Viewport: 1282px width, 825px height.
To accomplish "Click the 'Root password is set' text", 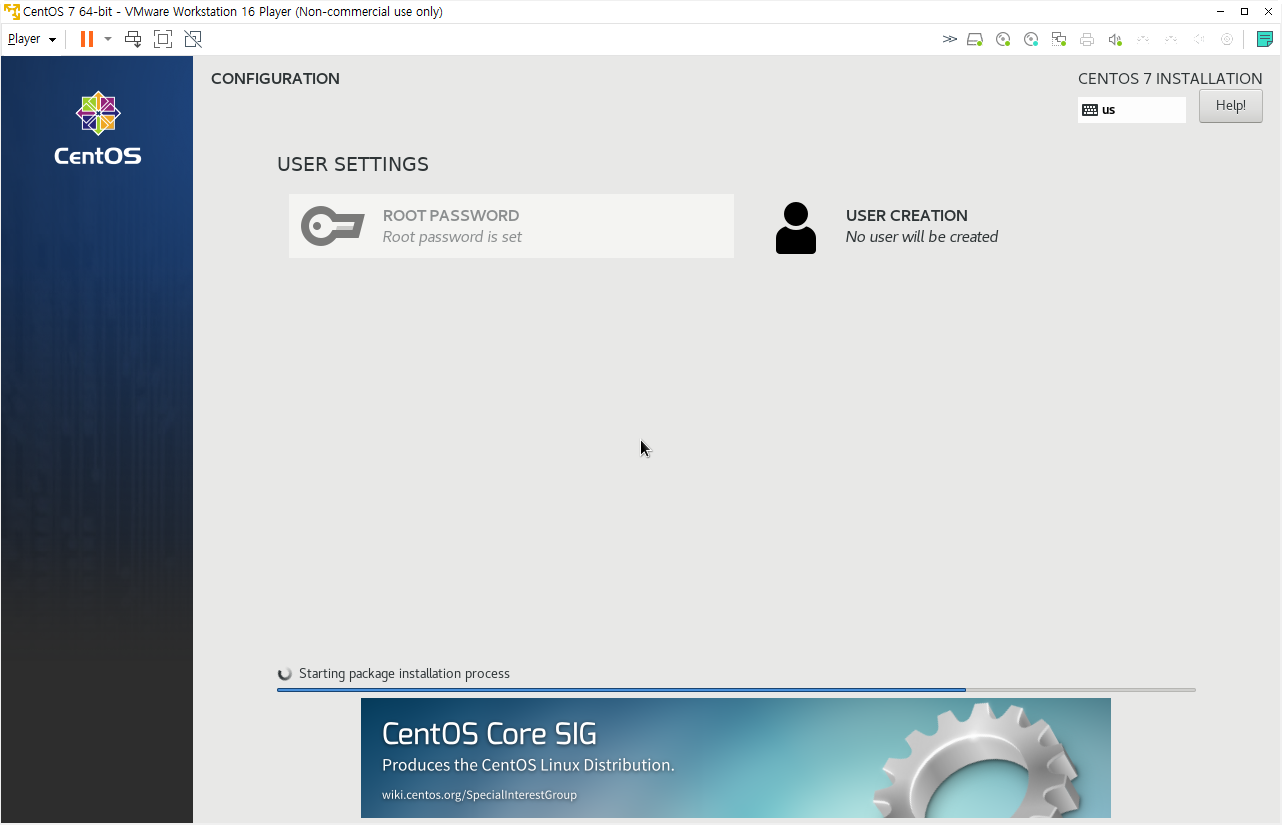I will tap(452, 237).
